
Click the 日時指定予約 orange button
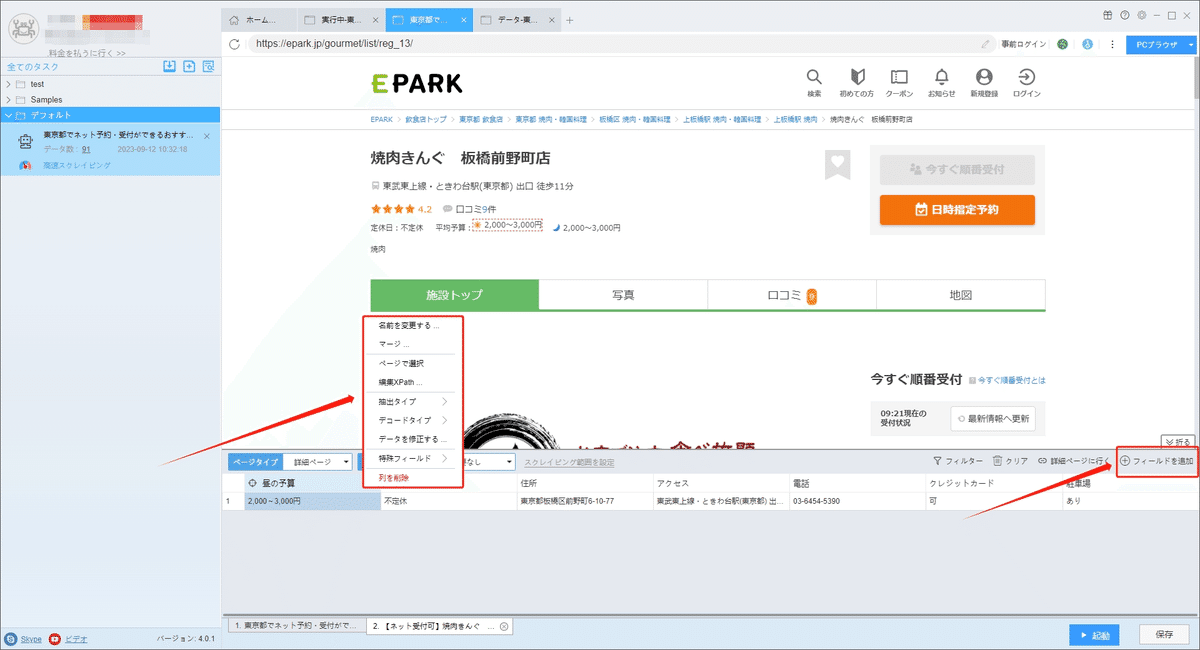coord(957,210)
